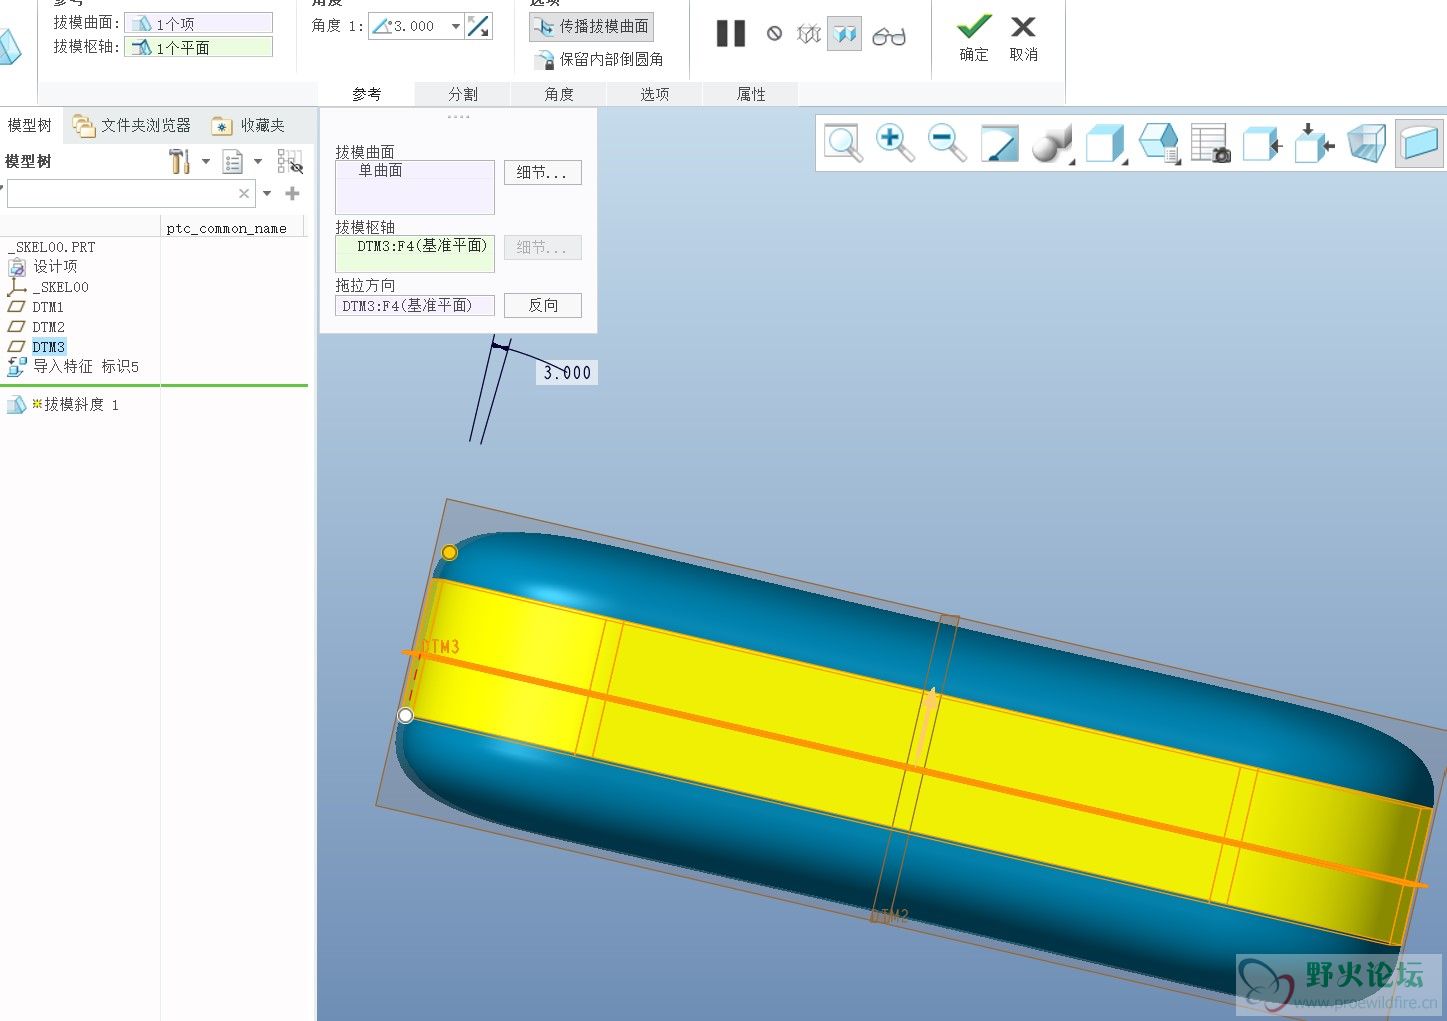Toggle the perspective view icon
1447x1021 pixels.
click(x=1366, y=143)
